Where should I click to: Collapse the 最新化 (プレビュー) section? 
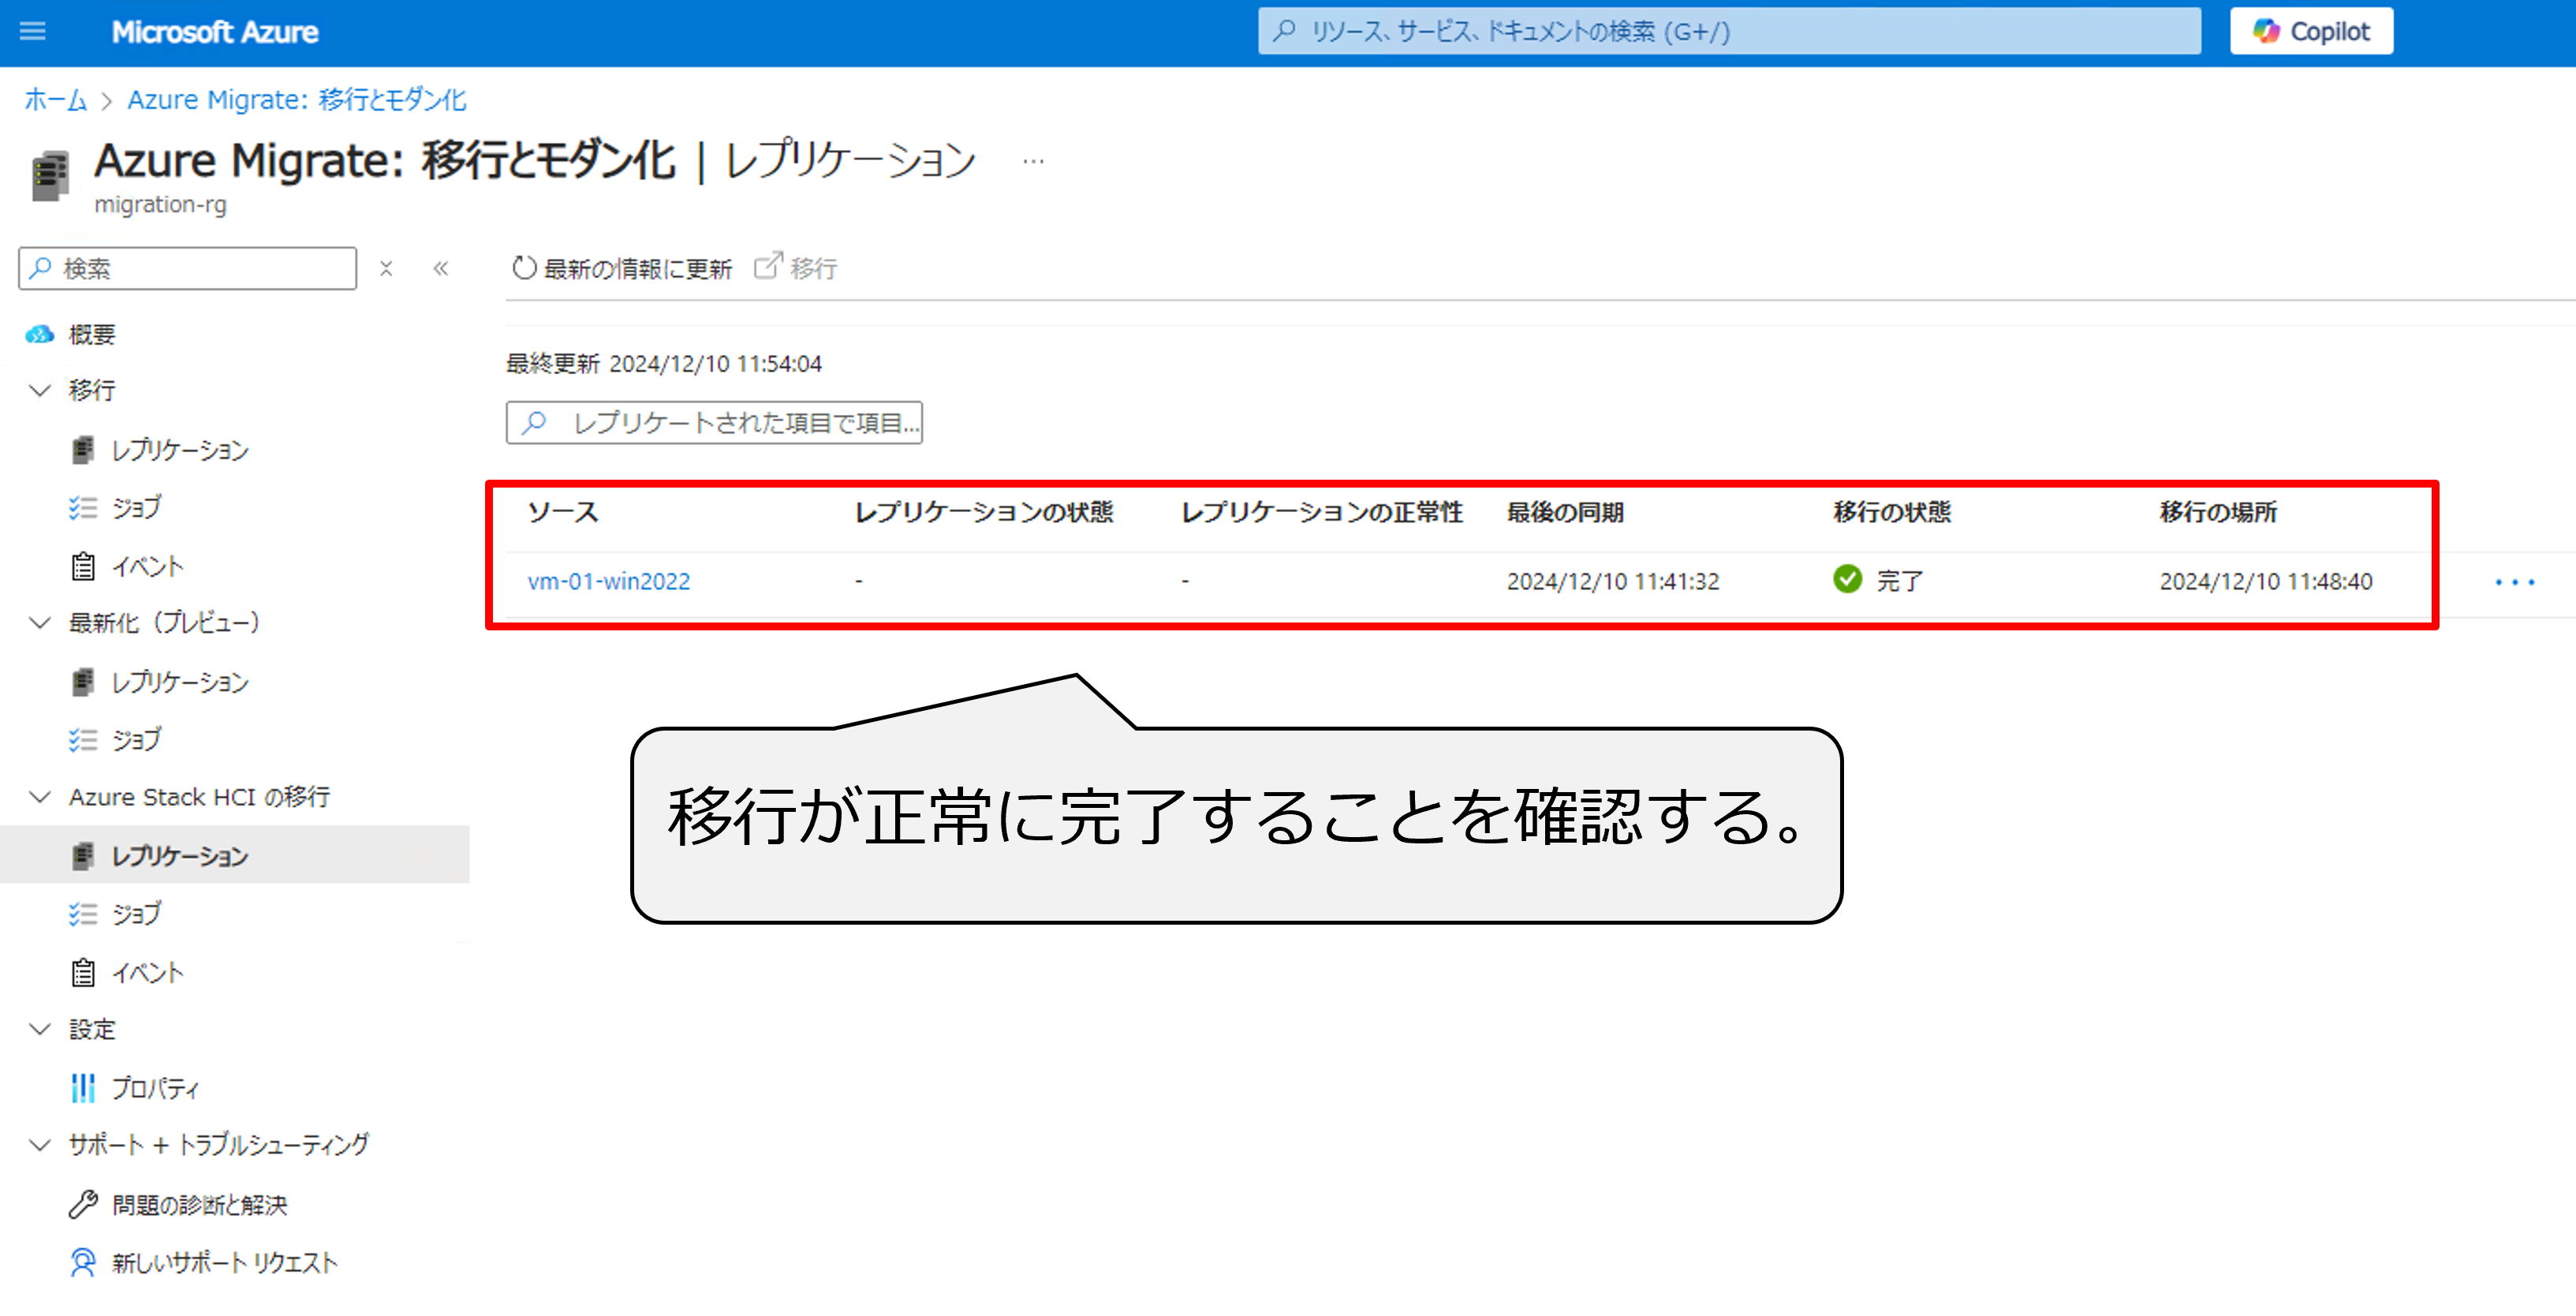coord(40,623)
